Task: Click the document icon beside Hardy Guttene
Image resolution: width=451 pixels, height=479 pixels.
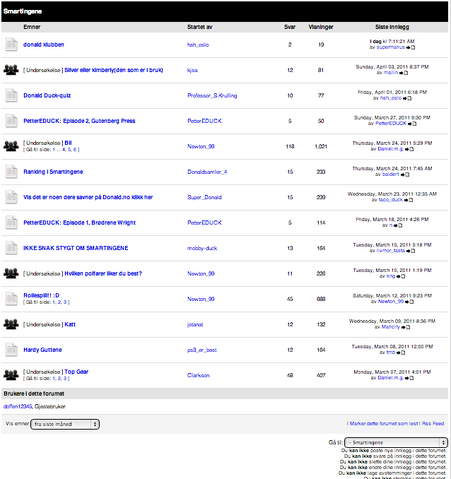Action: point(11,349)
